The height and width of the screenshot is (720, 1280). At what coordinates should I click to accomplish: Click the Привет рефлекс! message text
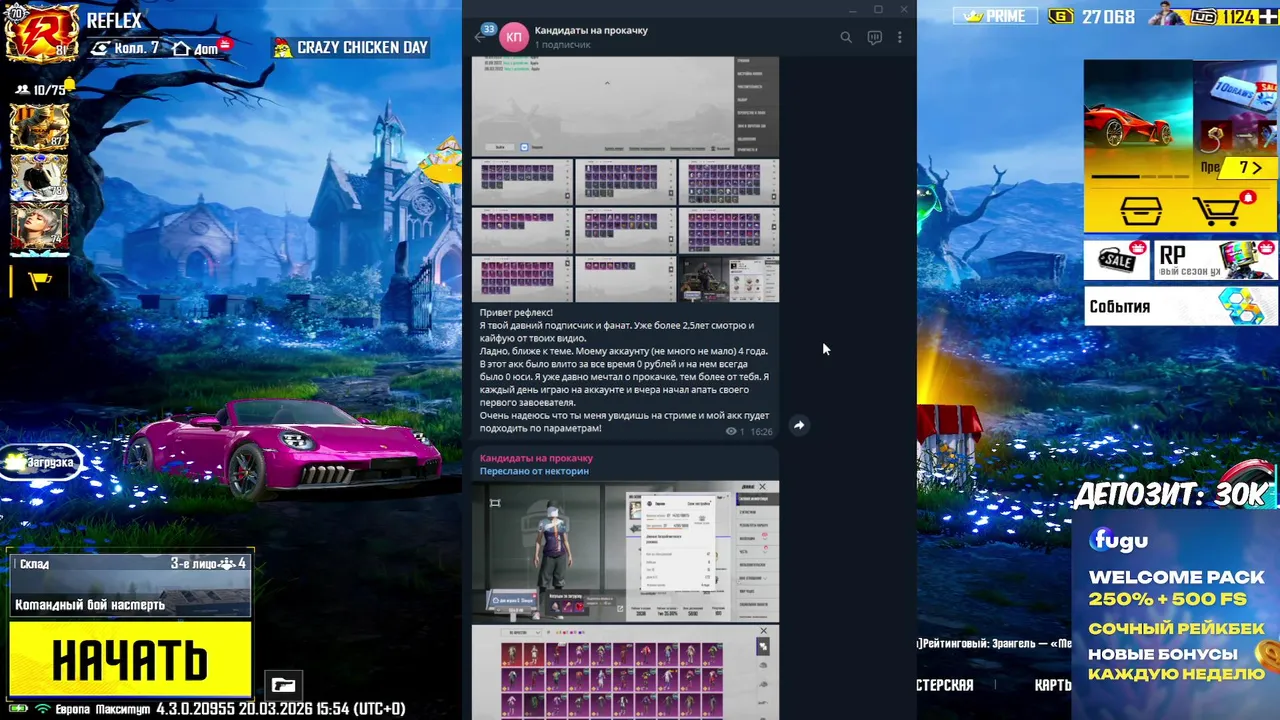click(516, 313)
